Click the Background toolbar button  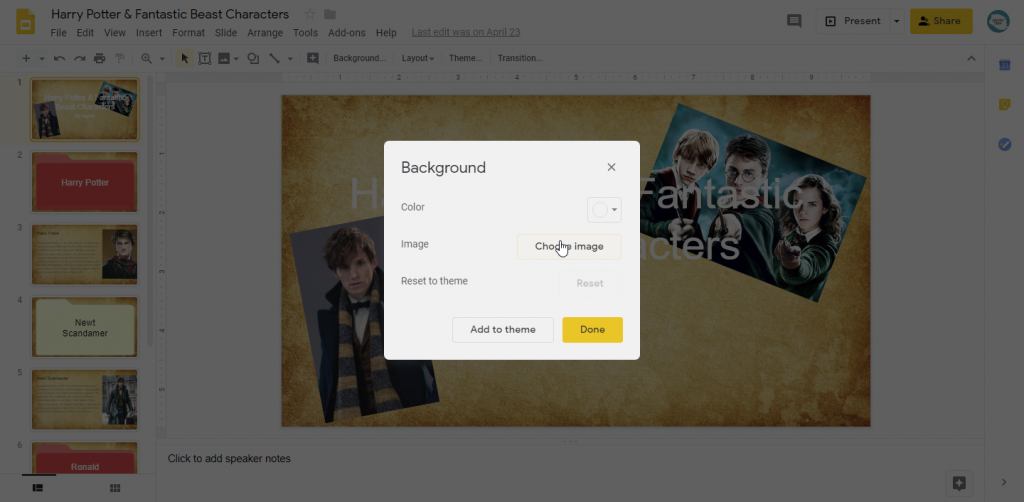(360, 58)
